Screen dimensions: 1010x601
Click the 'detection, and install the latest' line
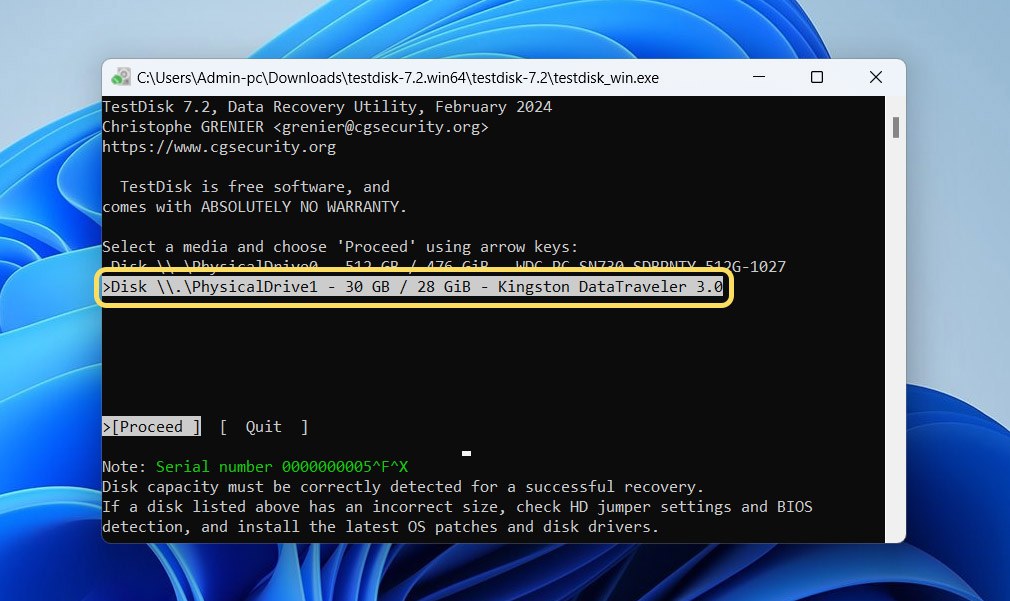pos(381,527)
